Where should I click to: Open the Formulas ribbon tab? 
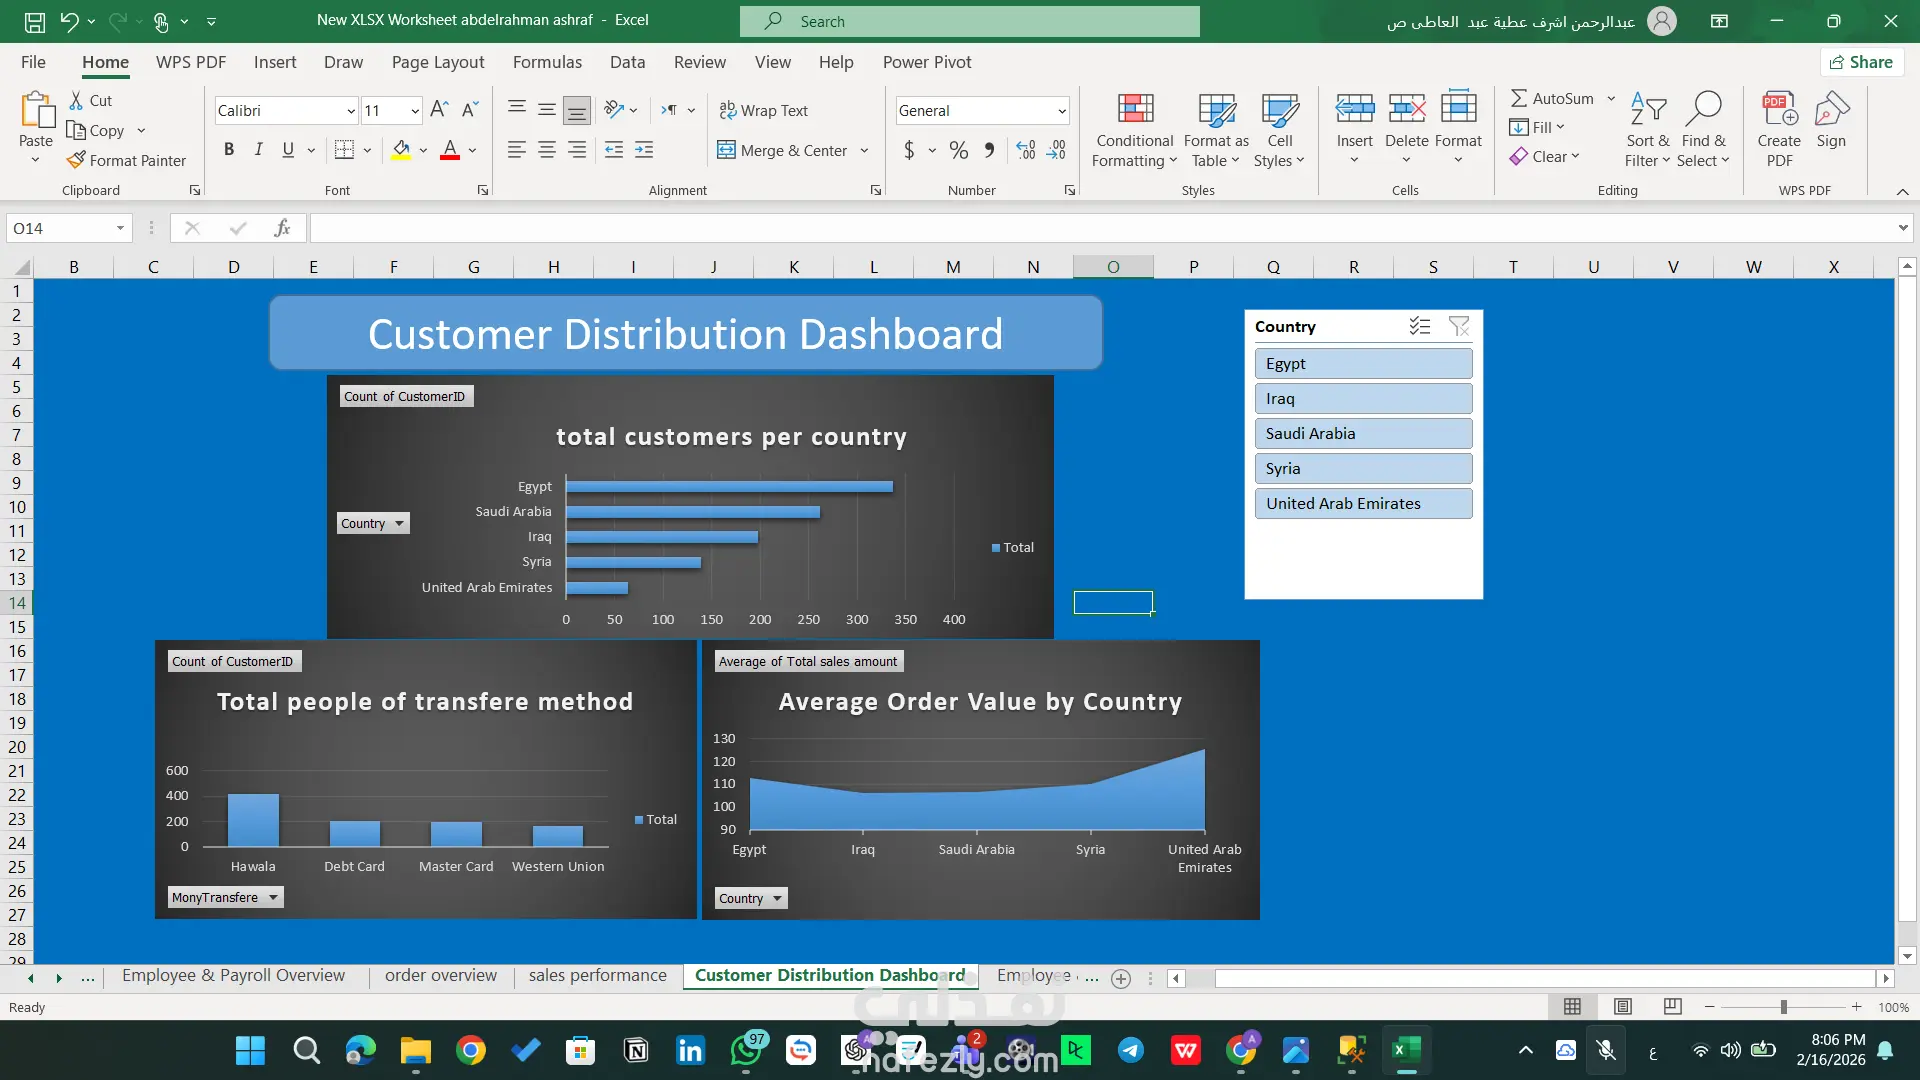(547, 62)
